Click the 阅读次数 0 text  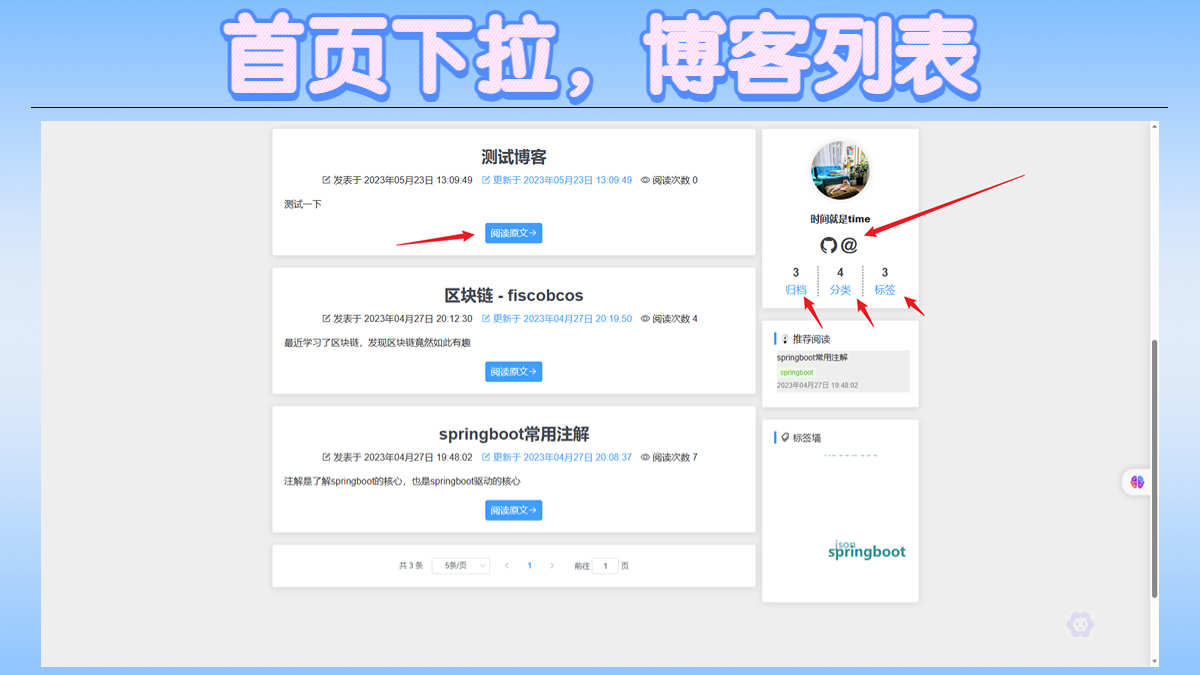click(x=675, y=180)
